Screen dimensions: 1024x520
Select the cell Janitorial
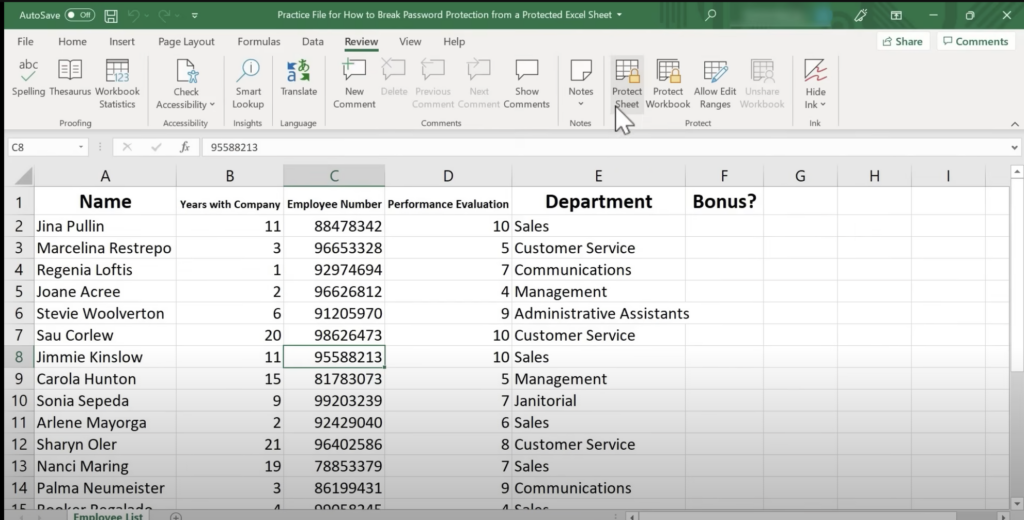click(x=598, y=400)
